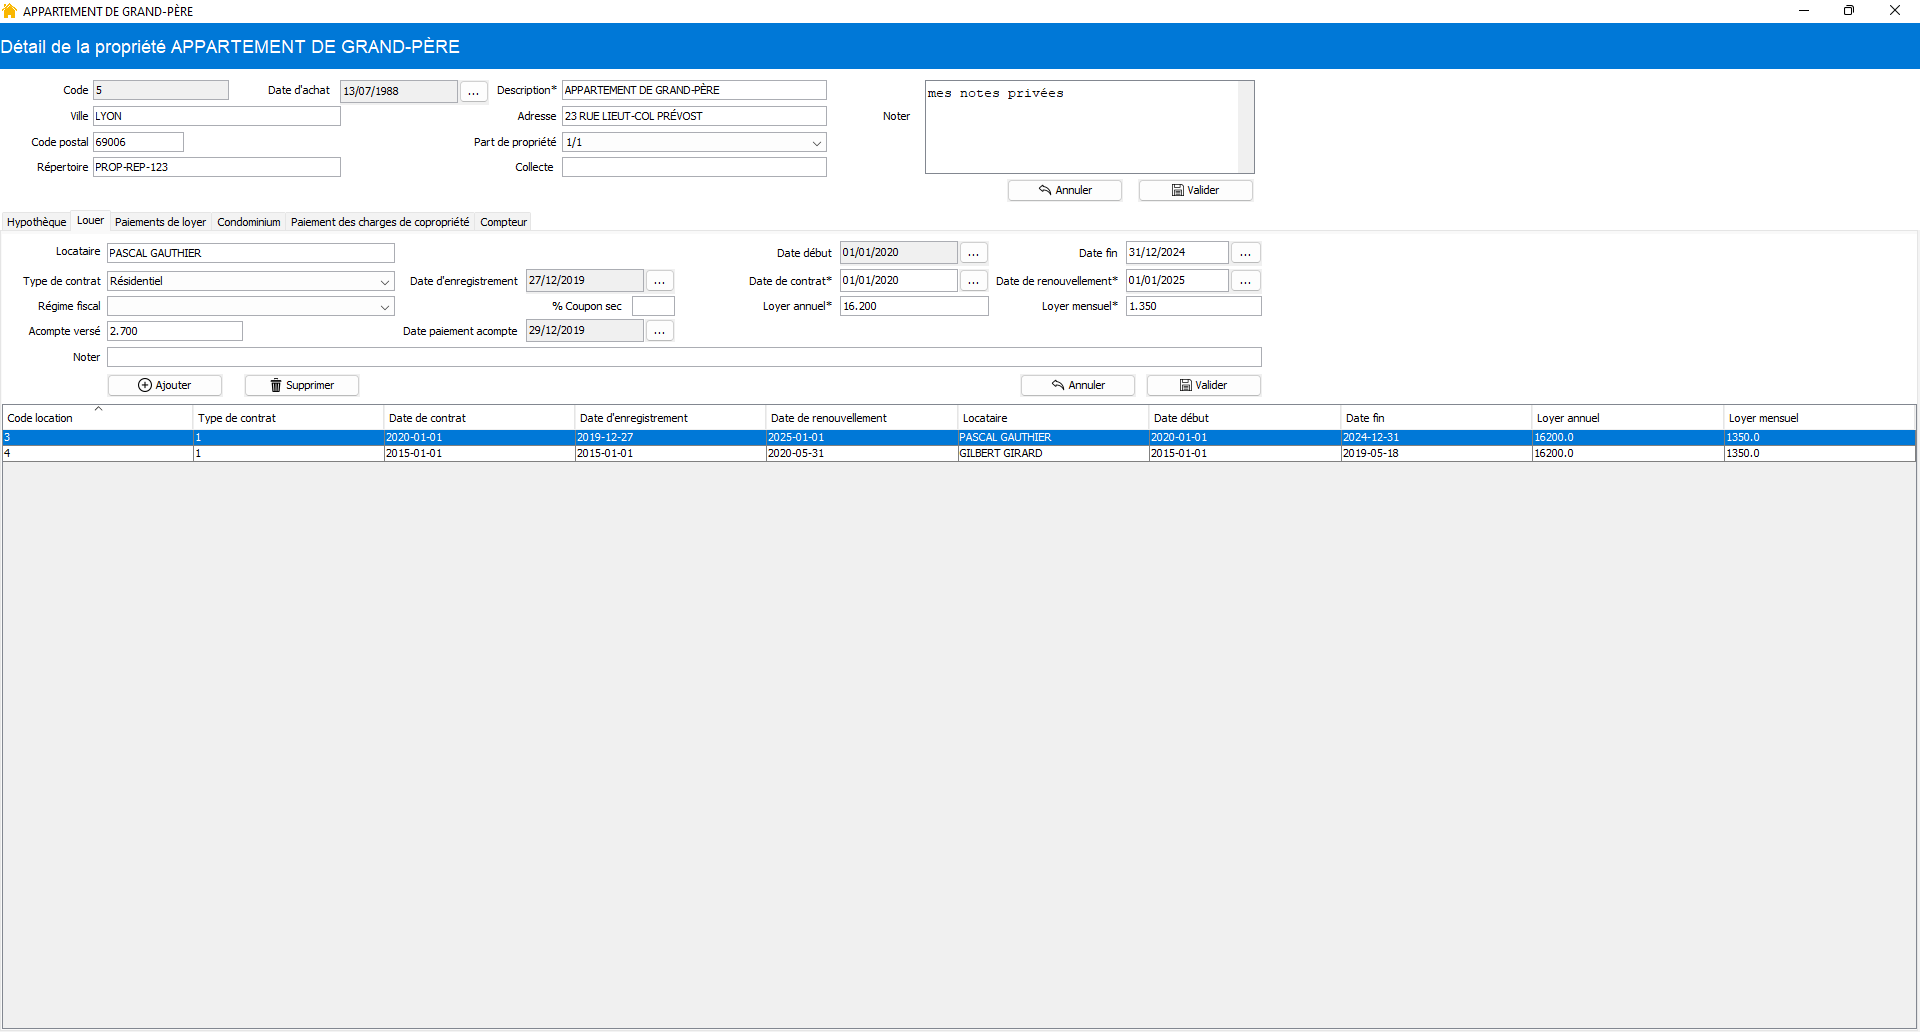Select table row for PASCAL GAUTHIER
This screenshot has height=1032, width=1920.
point(959,438)
